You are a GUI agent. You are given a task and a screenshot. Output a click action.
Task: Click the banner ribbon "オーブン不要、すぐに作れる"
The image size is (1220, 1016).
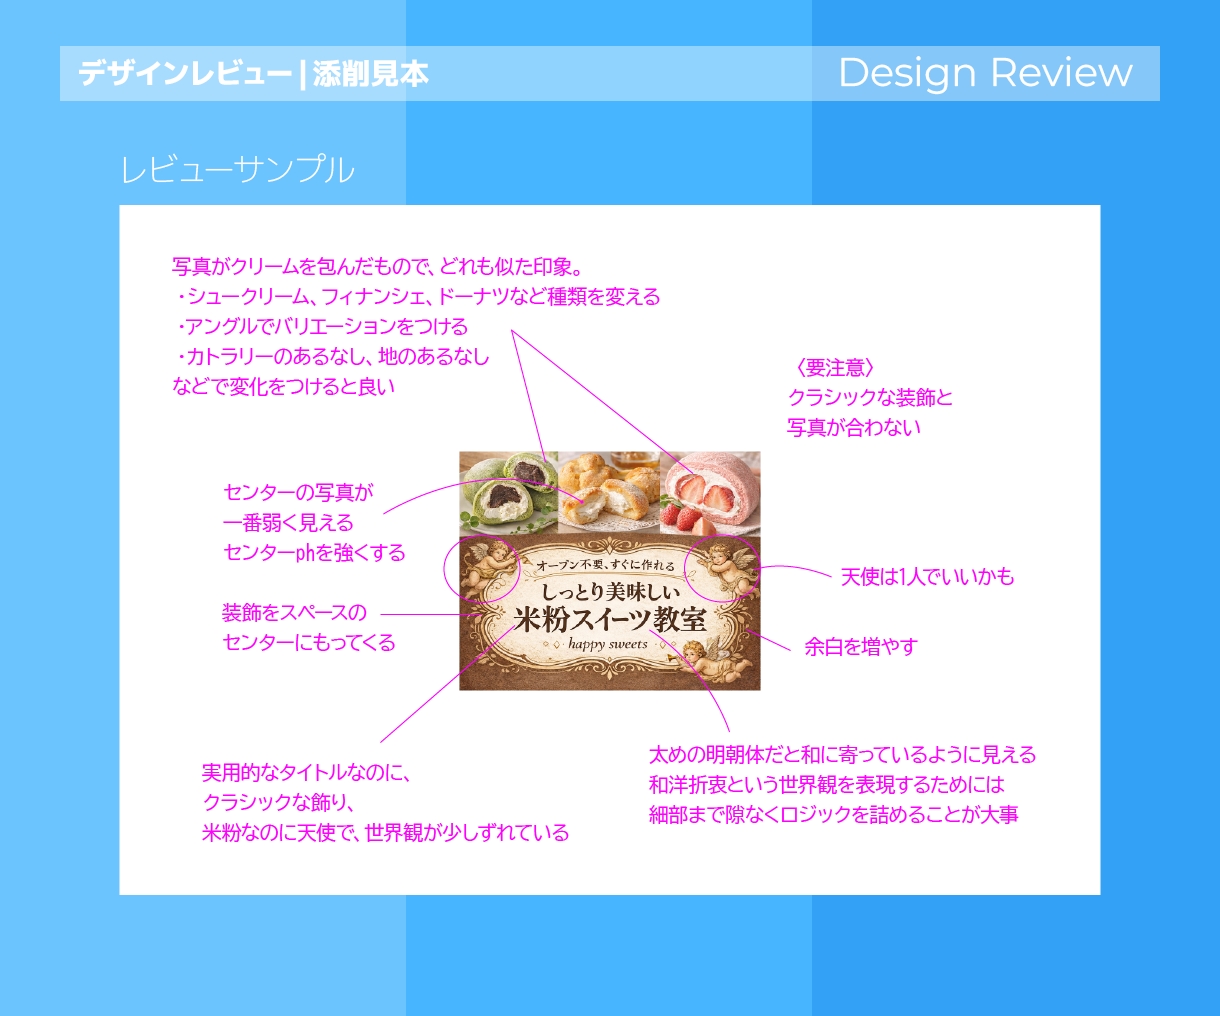point(606,565)
